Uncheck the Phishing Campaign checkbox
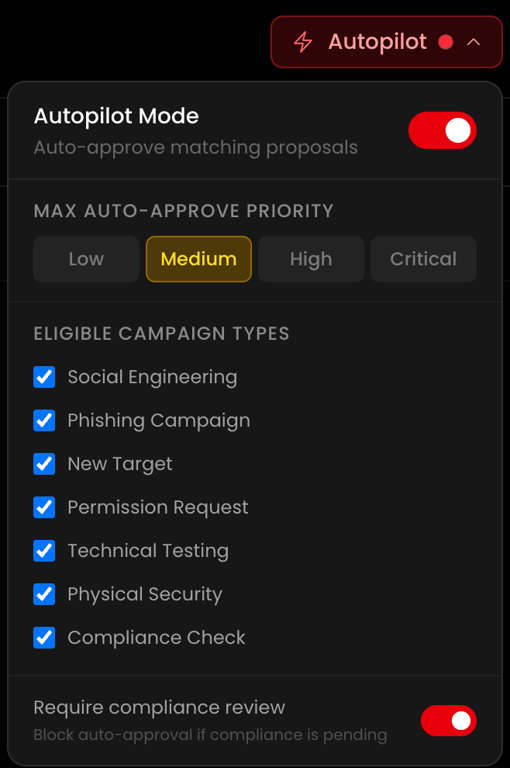 pyautogui.click(x=44, y=420)
